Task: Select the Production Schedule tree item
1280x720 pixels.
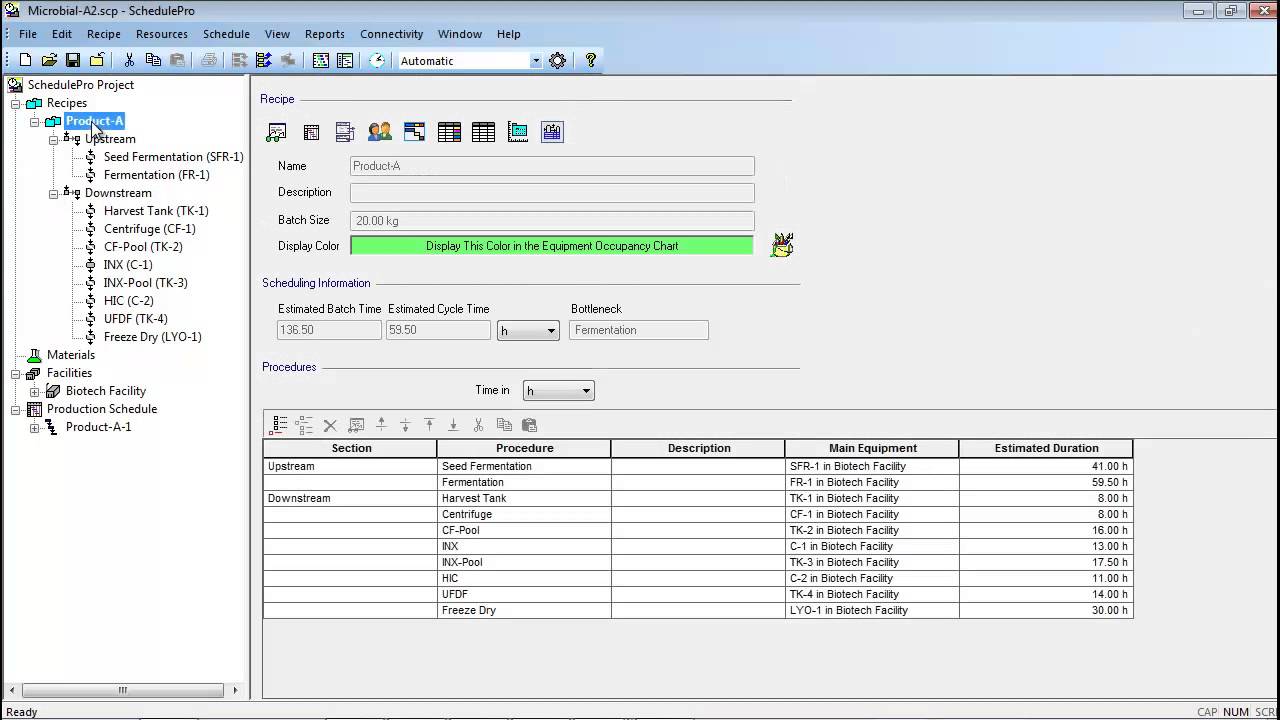Action: pos(101,409)
